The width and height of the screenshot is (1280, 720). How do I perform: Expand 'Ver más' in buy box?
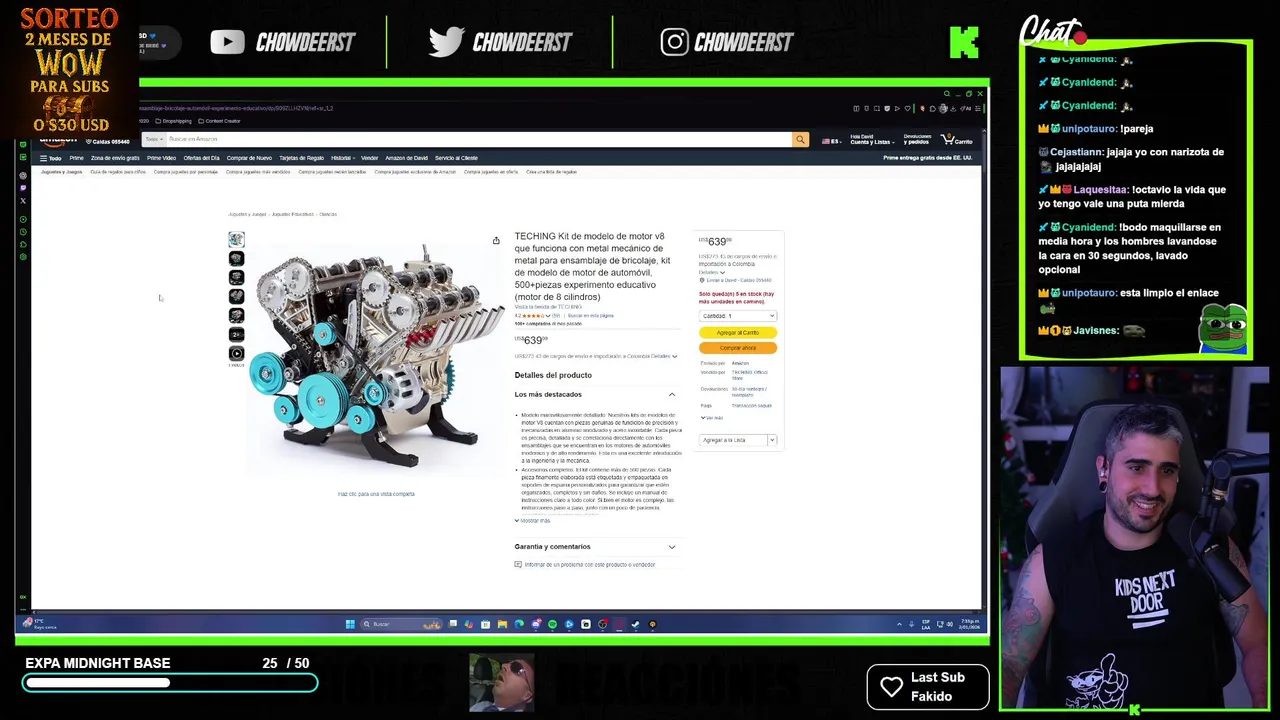tap(712, 417)
